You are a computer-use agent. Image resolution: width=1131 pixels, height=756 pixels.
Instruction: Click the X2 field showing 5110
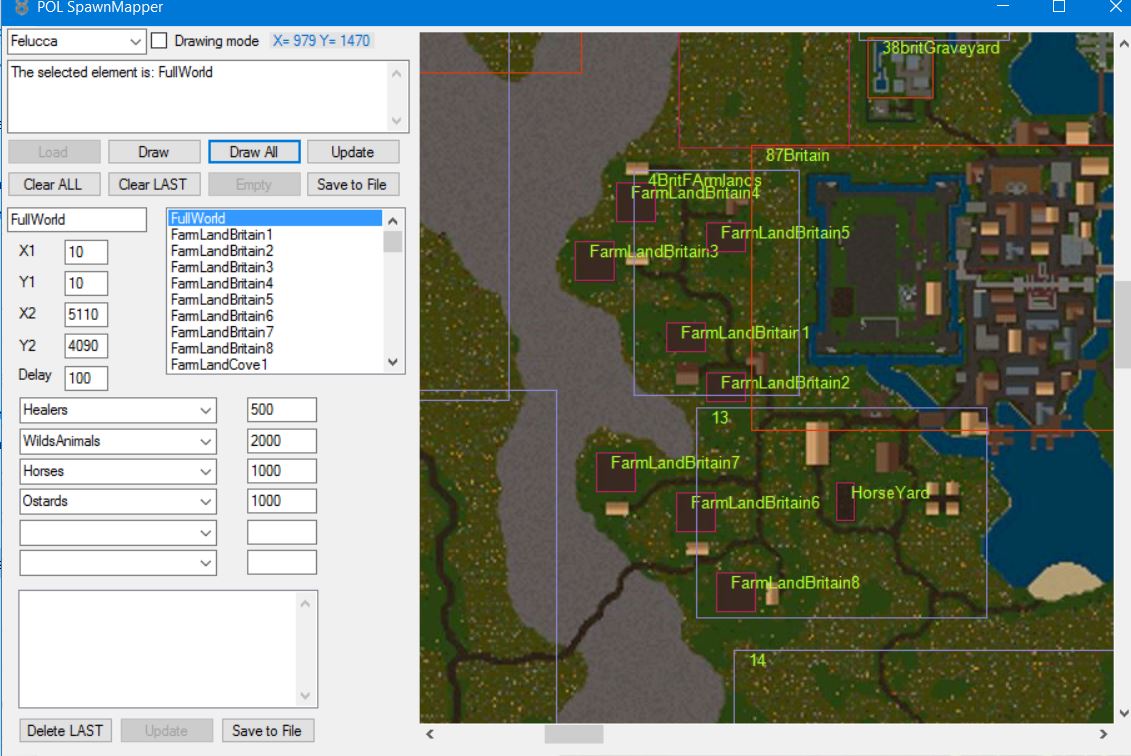86,315
